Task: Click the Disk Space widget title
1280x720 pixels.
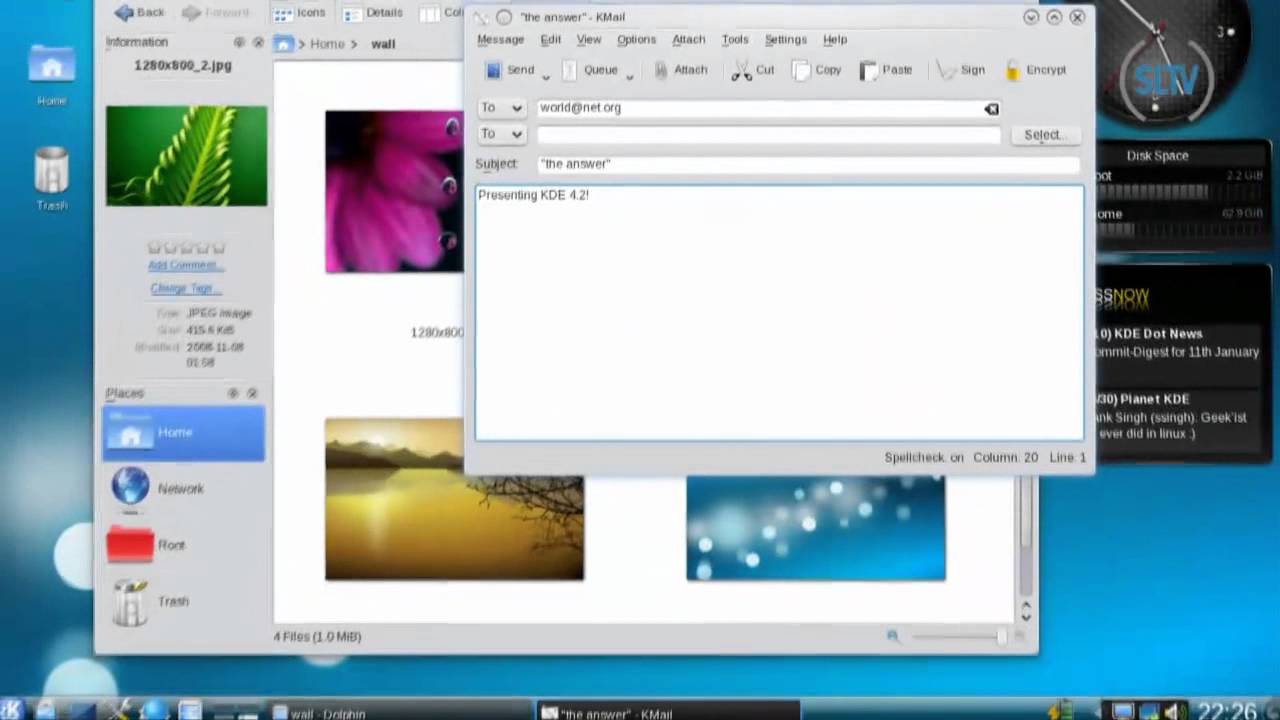Action: (x=1158, y=156)
